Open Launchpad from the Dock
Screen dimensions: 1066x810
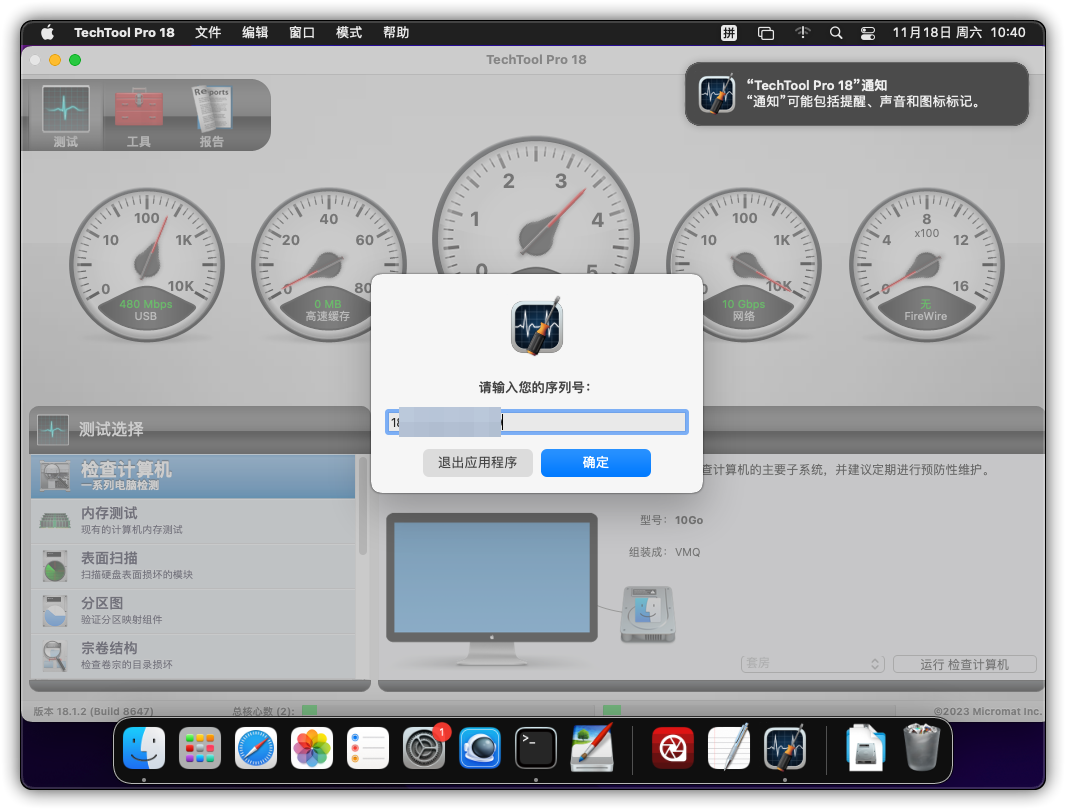point(200,748)
